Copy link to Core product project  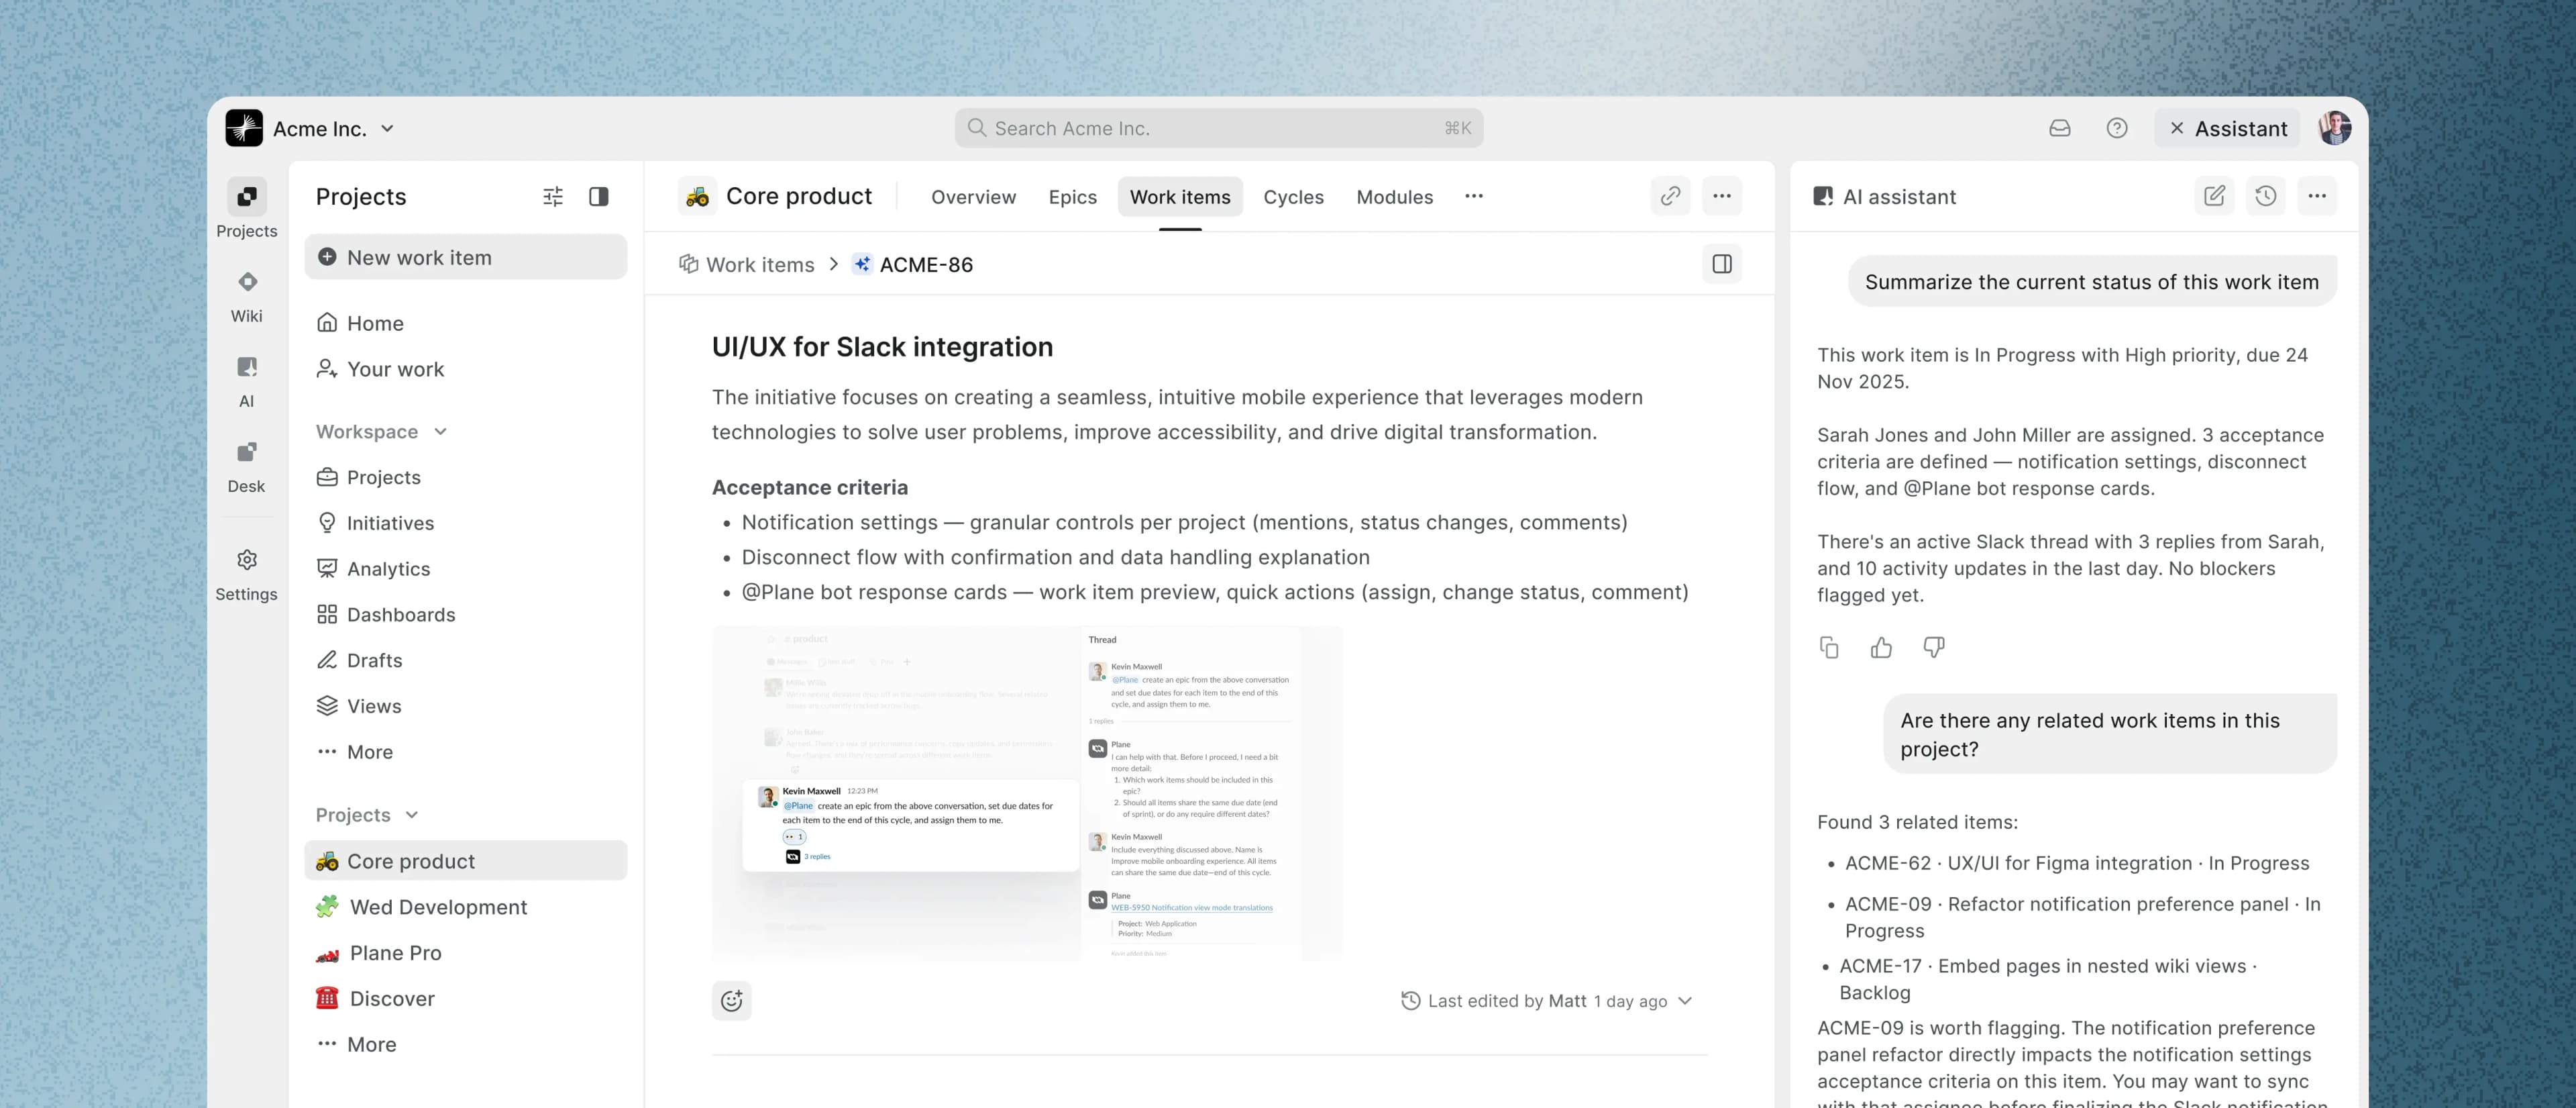click(1670, 196)
